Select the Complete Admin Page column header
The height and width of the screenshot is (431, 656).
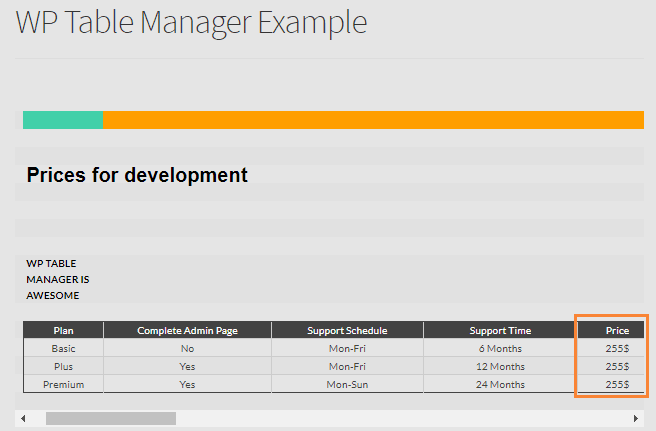(x=187, y=330)
